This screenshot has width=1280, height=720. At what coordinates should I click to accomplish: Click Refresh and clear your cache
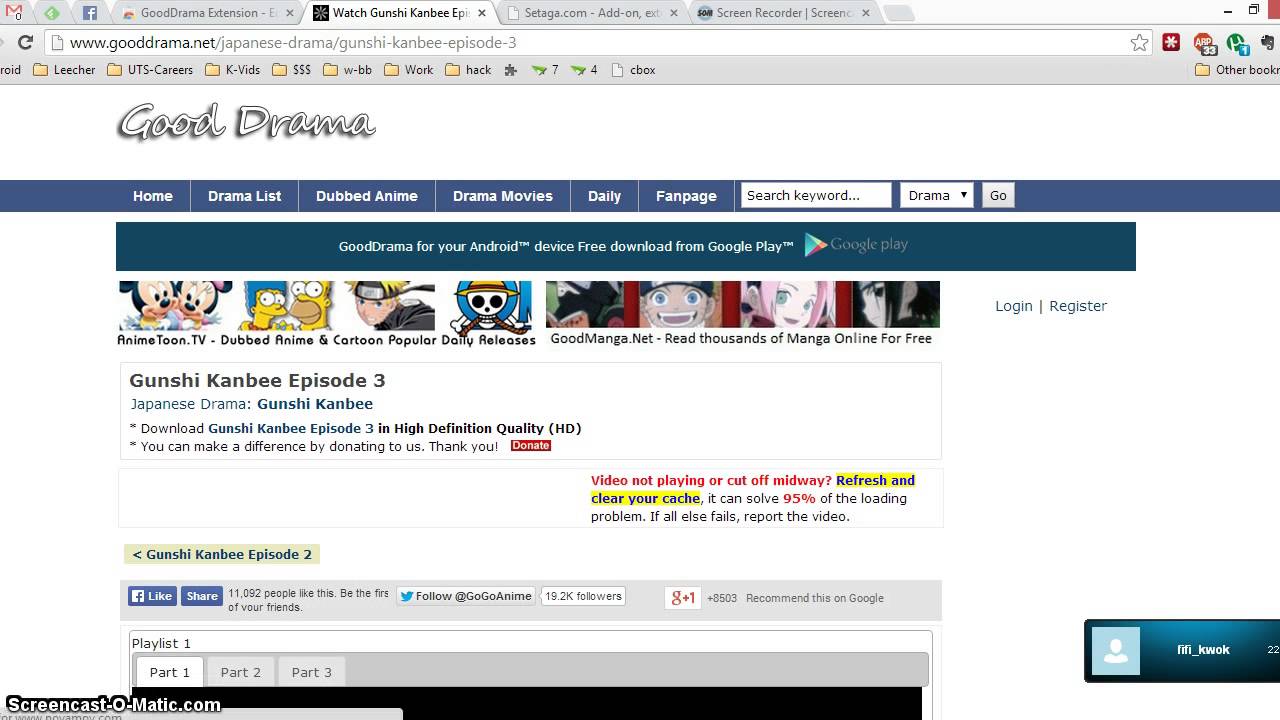click(x=753, y=489)
